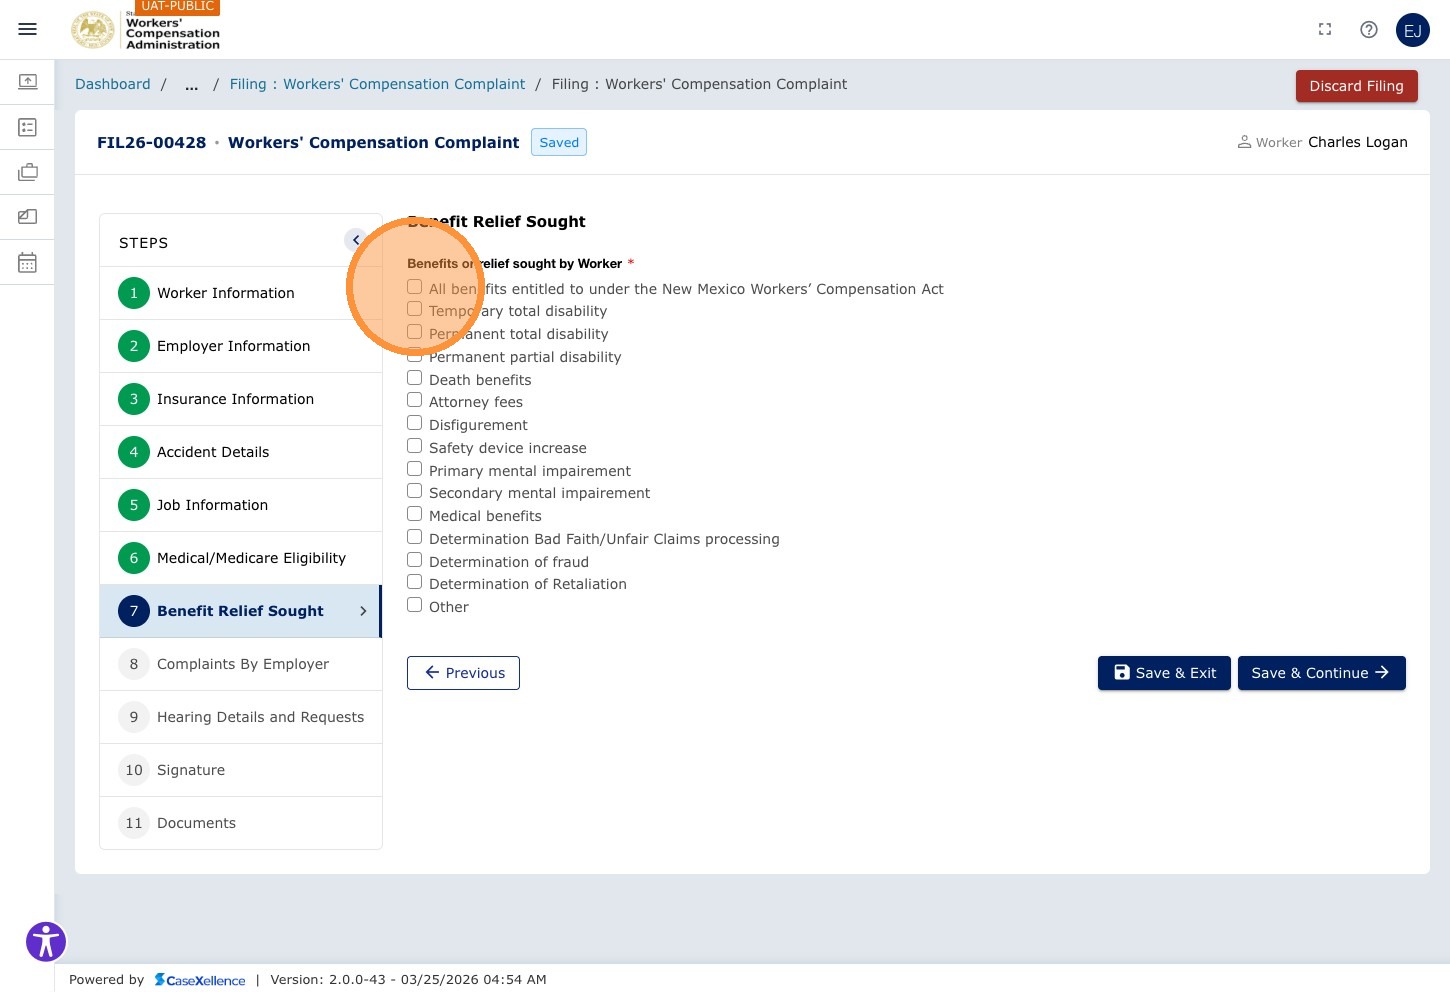Check Death benefits
Image resolution: width=1450 pixels, height=992 pixels.
(x=414, y=378)
